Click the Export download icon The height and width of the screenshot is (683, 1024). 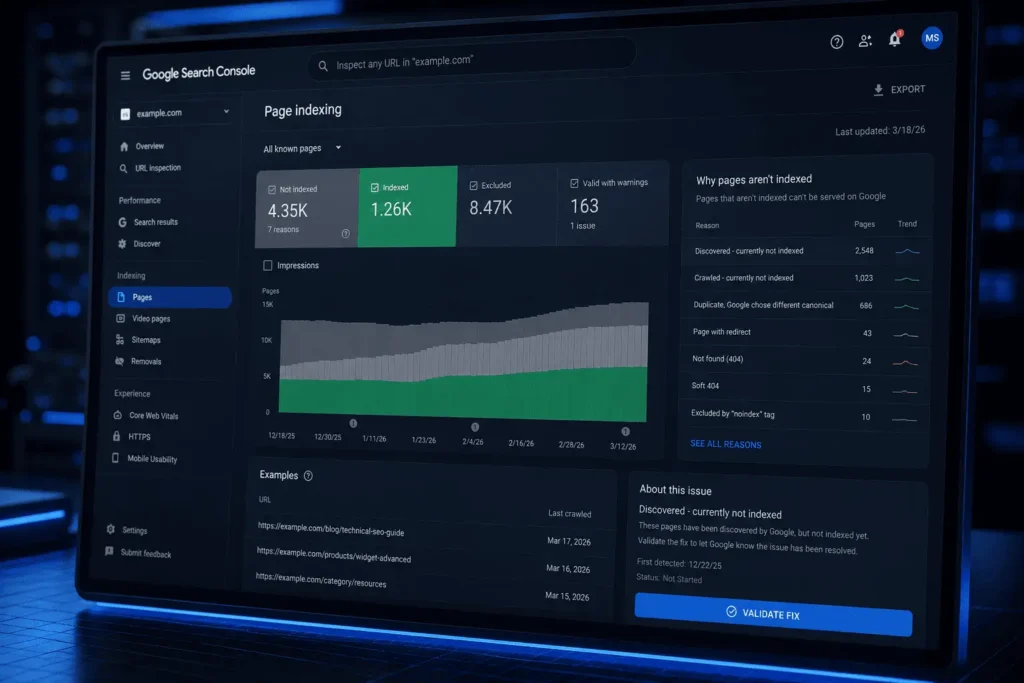pyautogui.click(x=878, y=90)
